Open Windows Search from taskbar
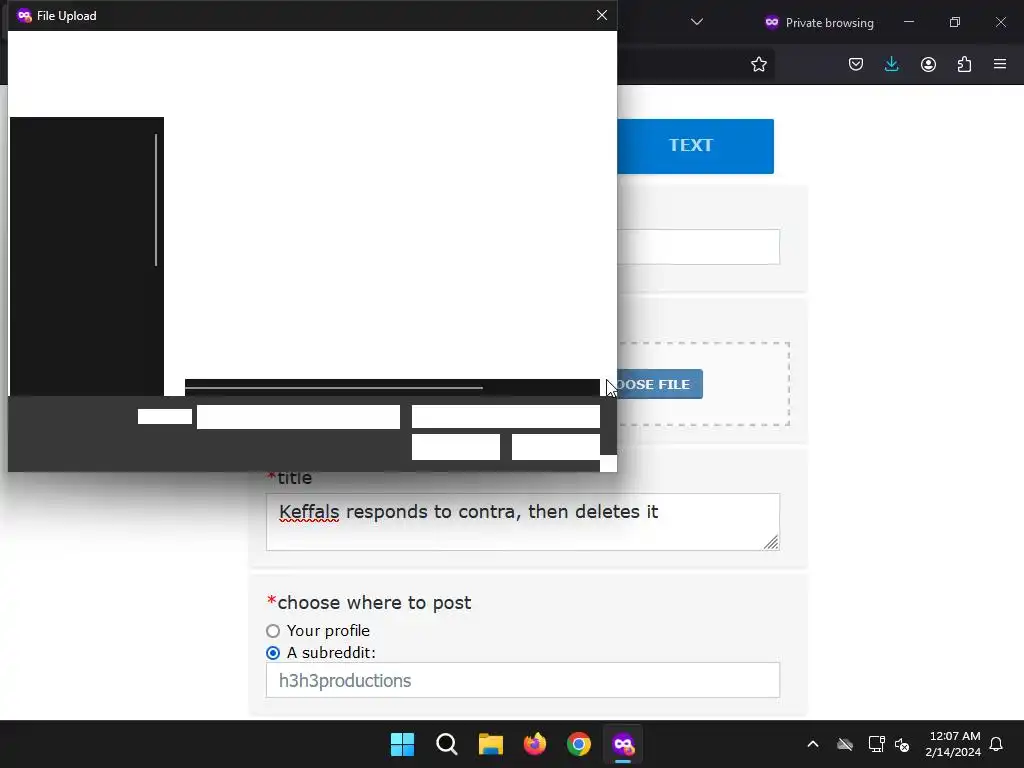The width and height of the screenshot is (1024, 768). click(447, 744)
